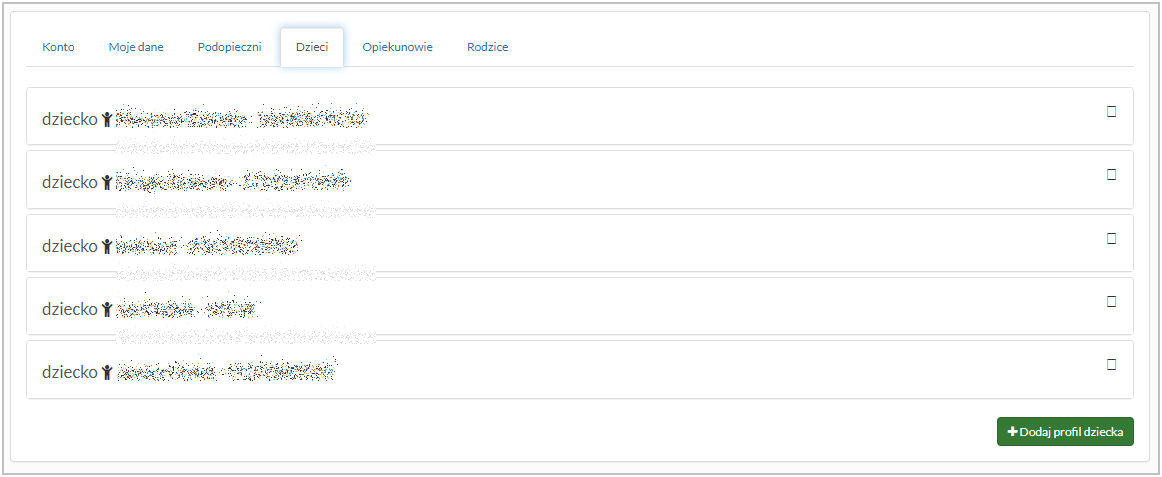
Task: Check the box in the fourth child row
Action: click(1111, 301)
